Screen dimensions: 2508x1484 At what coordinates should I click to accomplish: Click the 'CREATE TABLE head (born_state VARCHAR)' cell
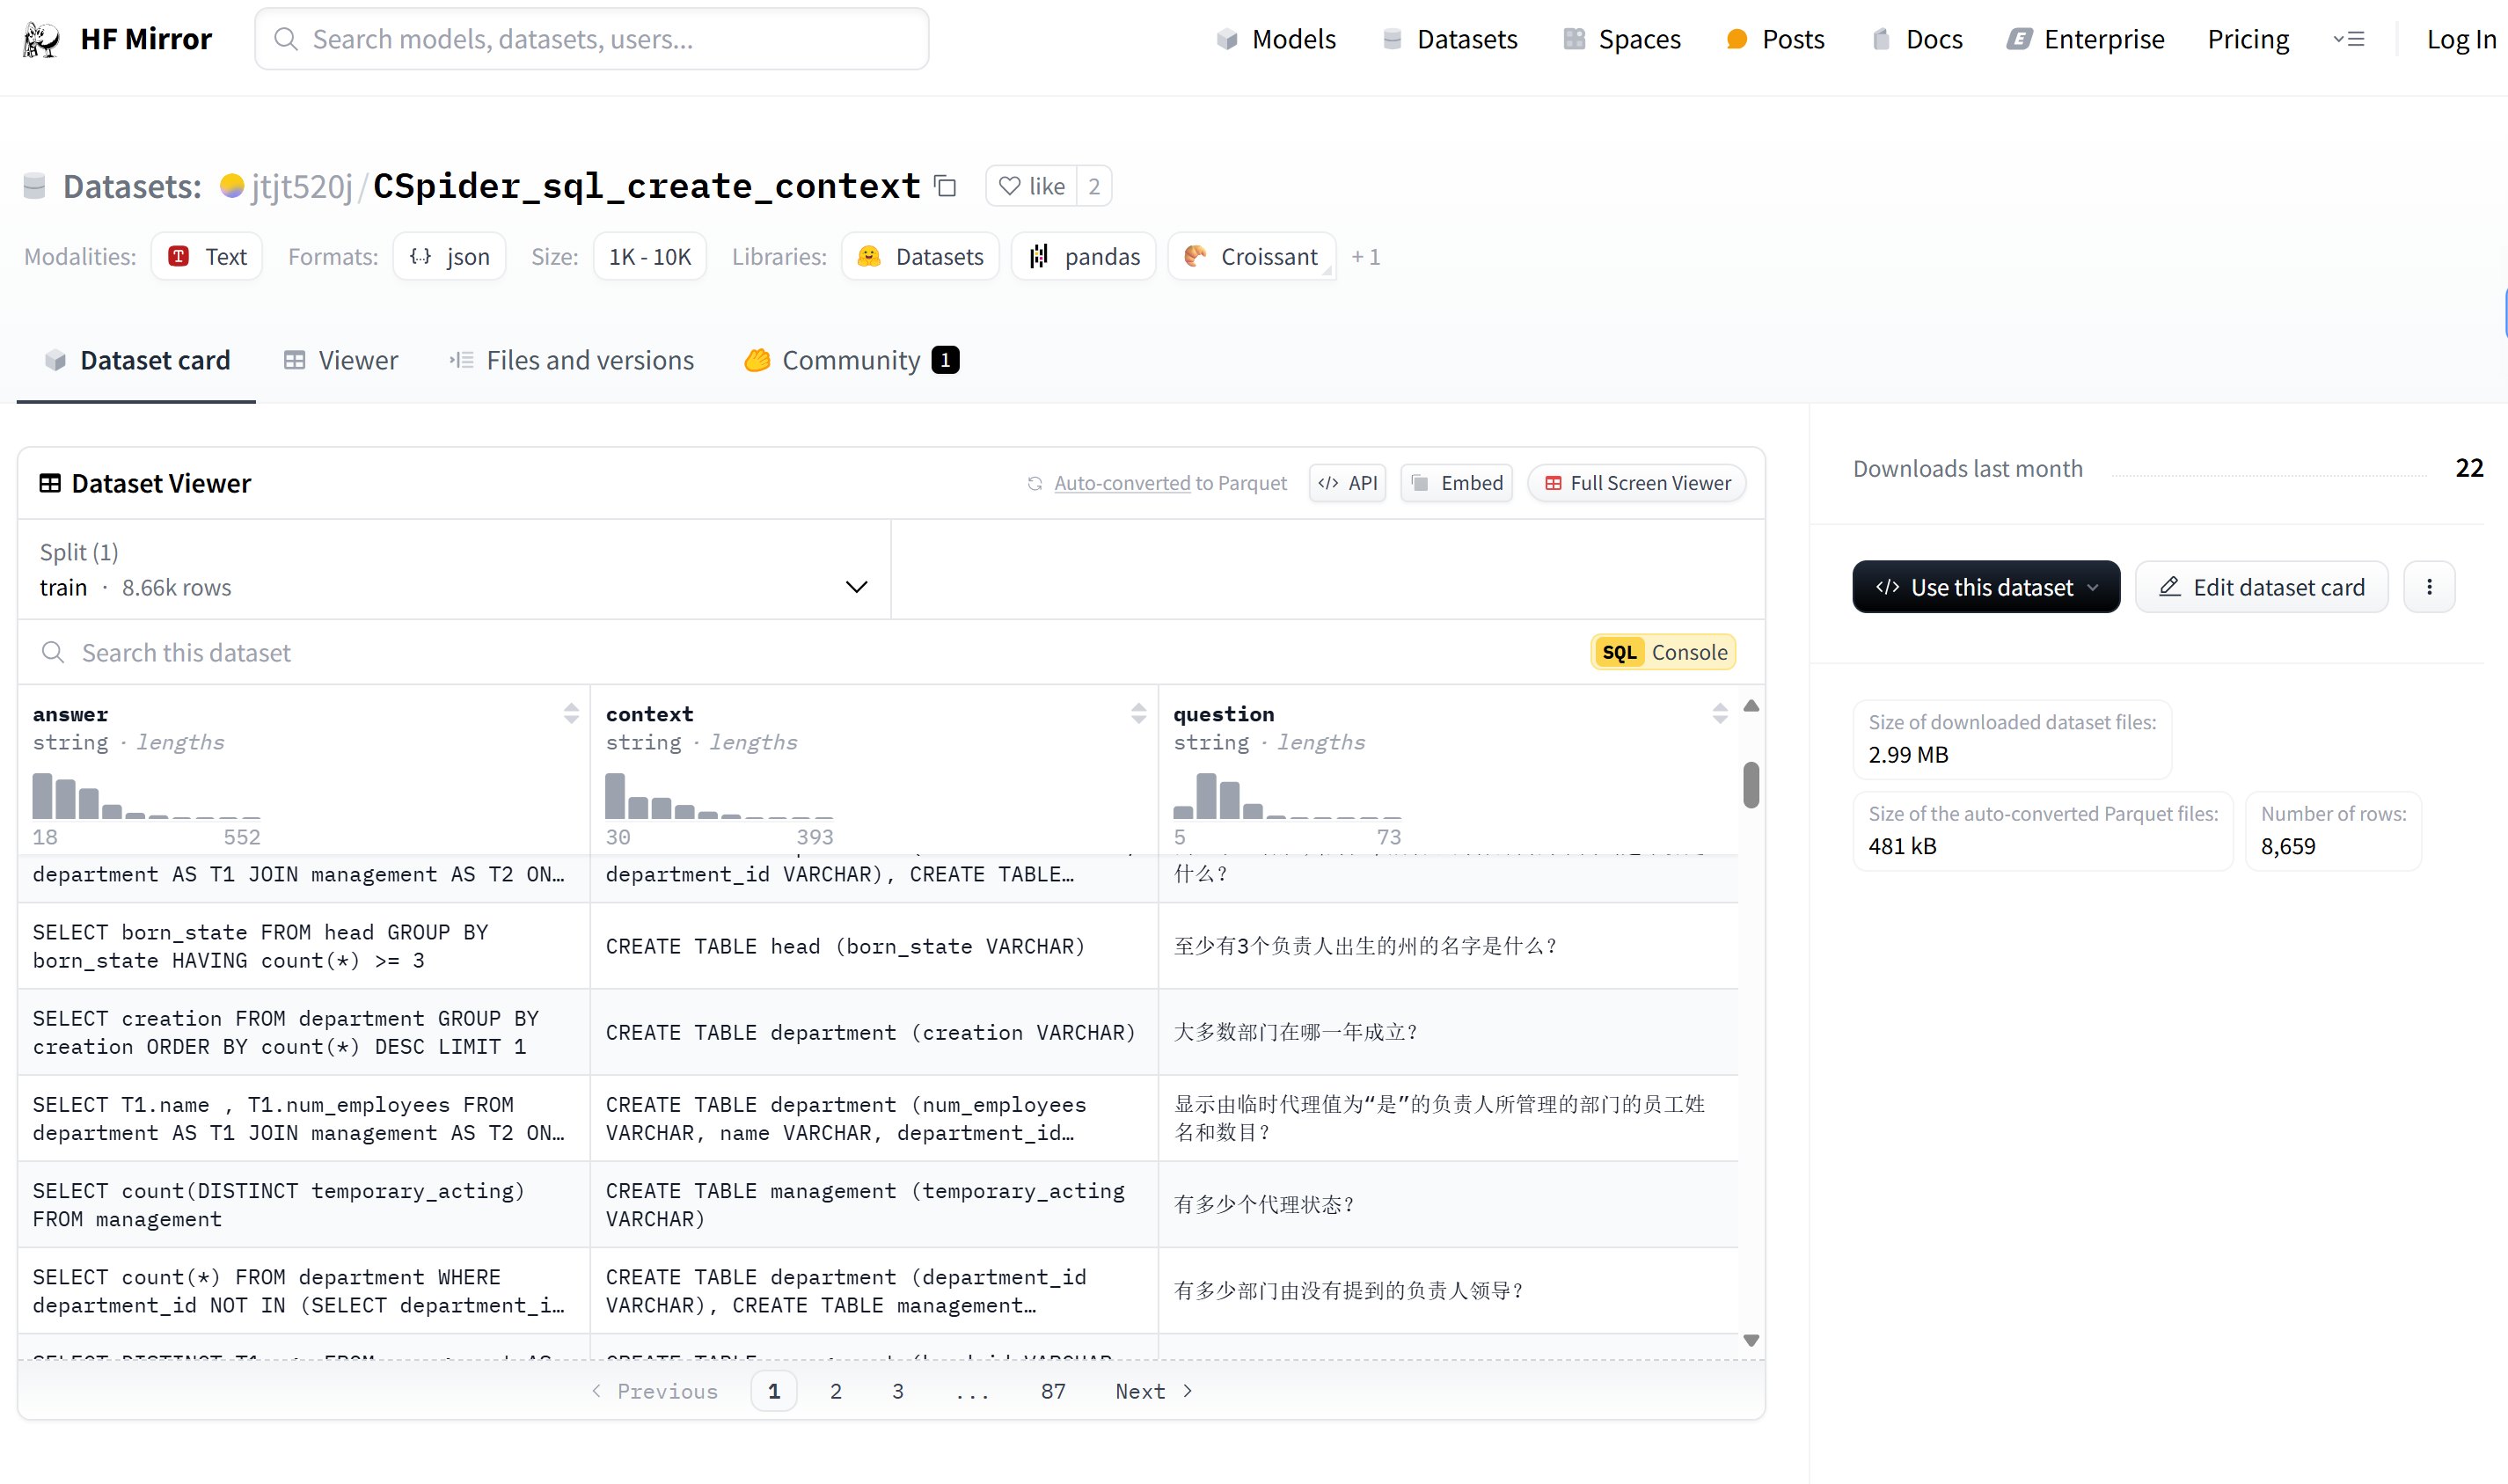point(874,946)
